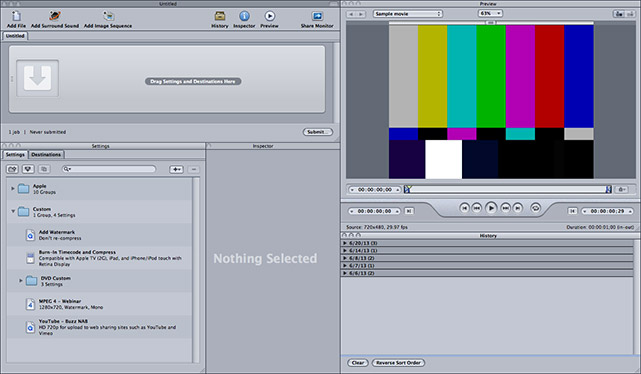Click the Play button in Preview
The image size is (641, 374).
point(491,208)
